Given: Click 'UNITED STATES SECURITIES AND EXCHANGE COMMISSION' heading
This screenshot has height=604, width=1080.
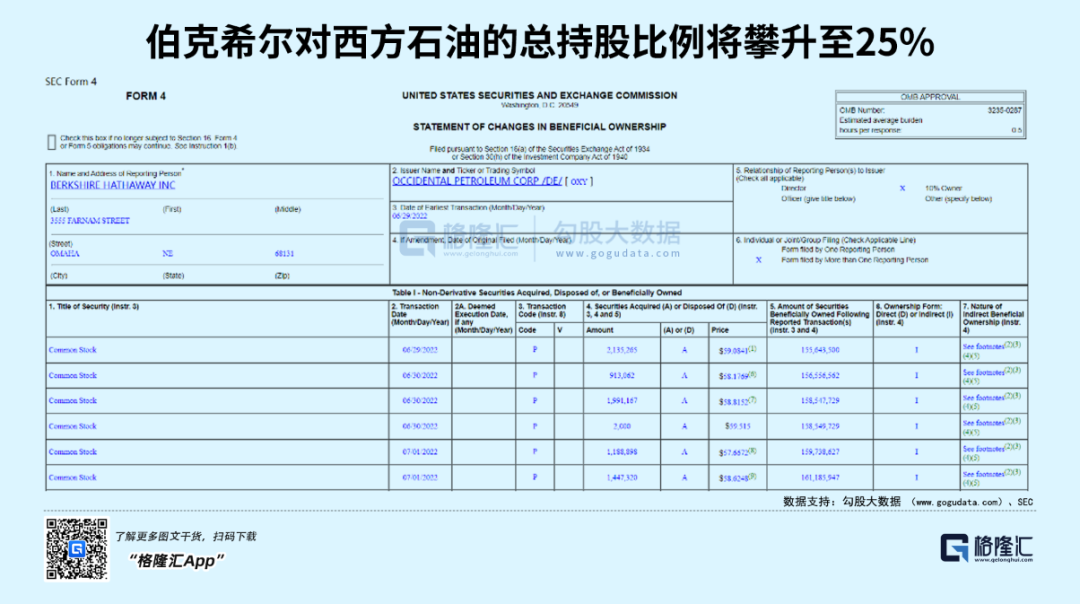Looking at the screenshot, I should click(x=539, y=96).
